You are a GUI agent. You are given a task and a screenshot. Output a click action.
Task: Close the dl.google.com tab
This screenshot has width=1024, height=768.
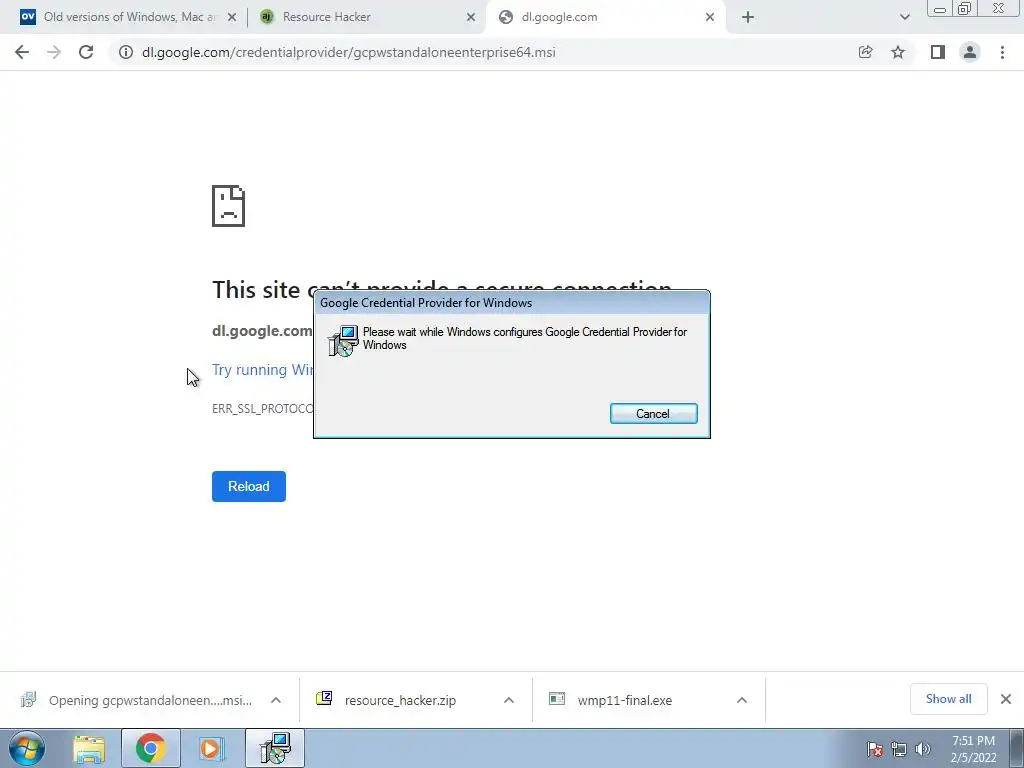coord(710,18)
